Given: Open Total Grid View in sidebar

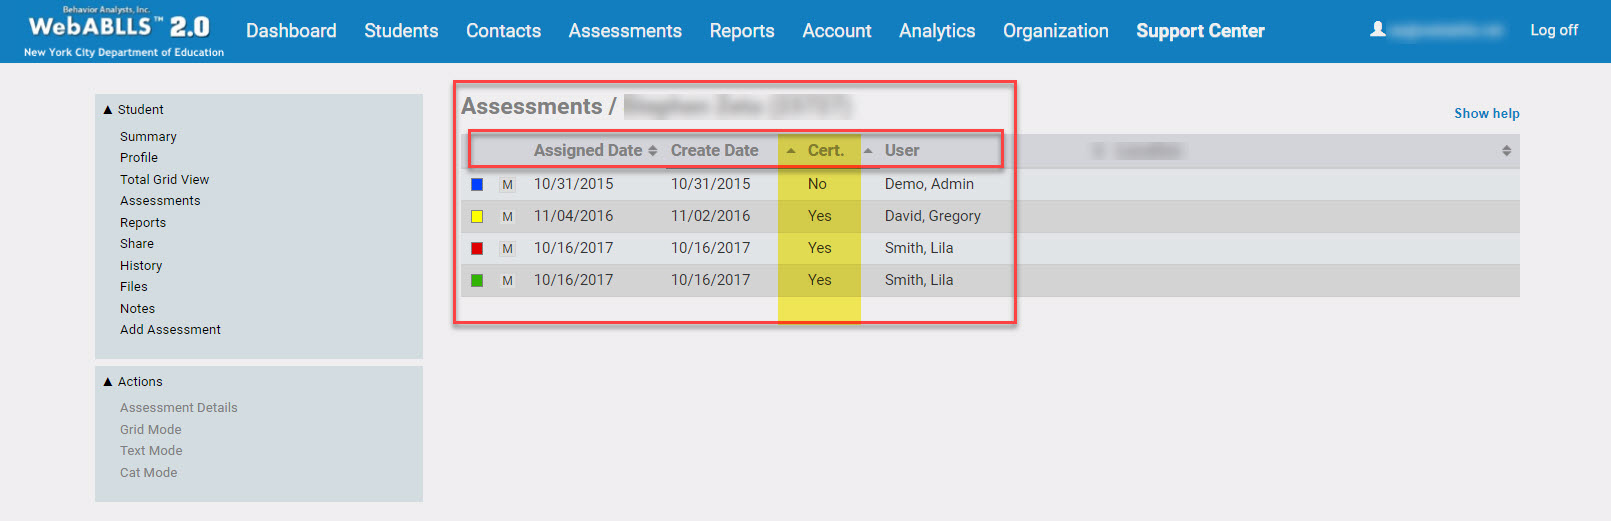Looking at the screenshot, I should (164, 180).
